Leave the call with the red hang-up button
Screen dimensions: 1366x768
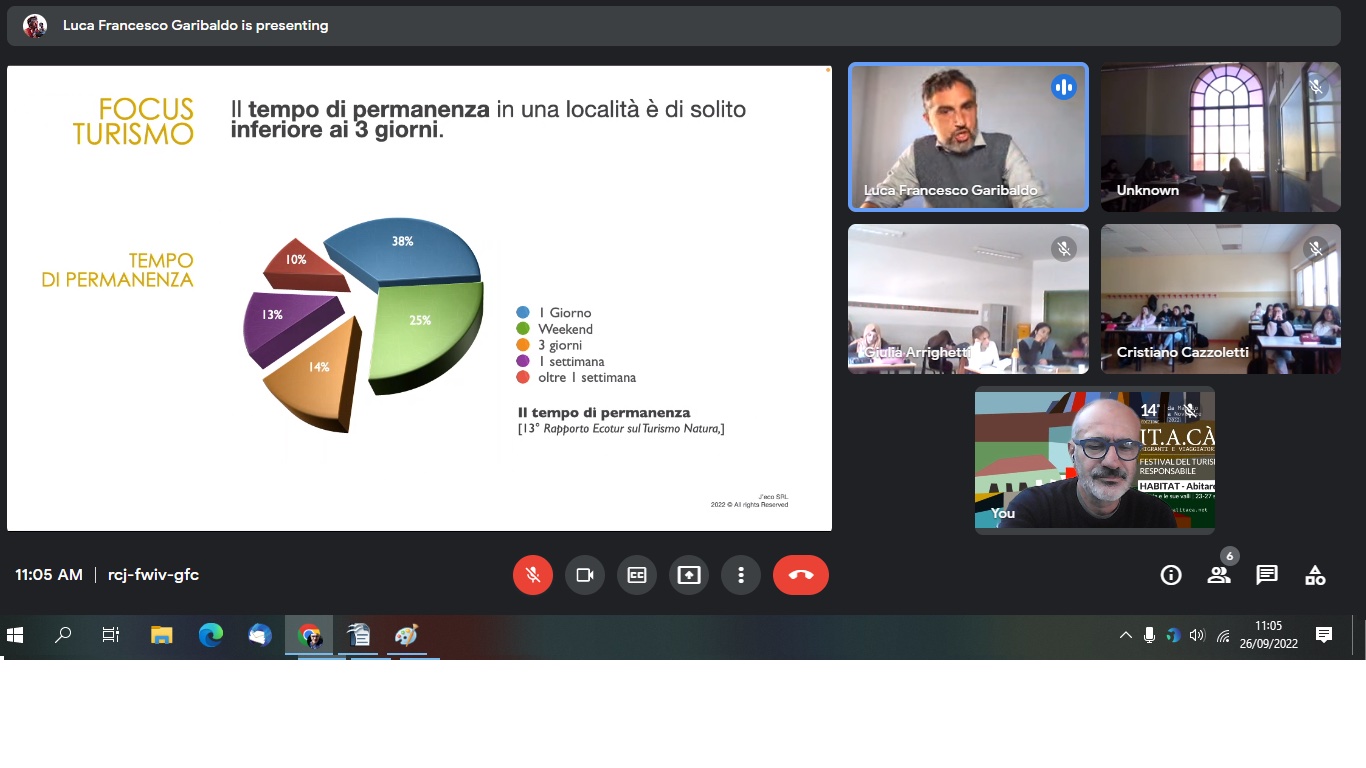pos(800,575)
